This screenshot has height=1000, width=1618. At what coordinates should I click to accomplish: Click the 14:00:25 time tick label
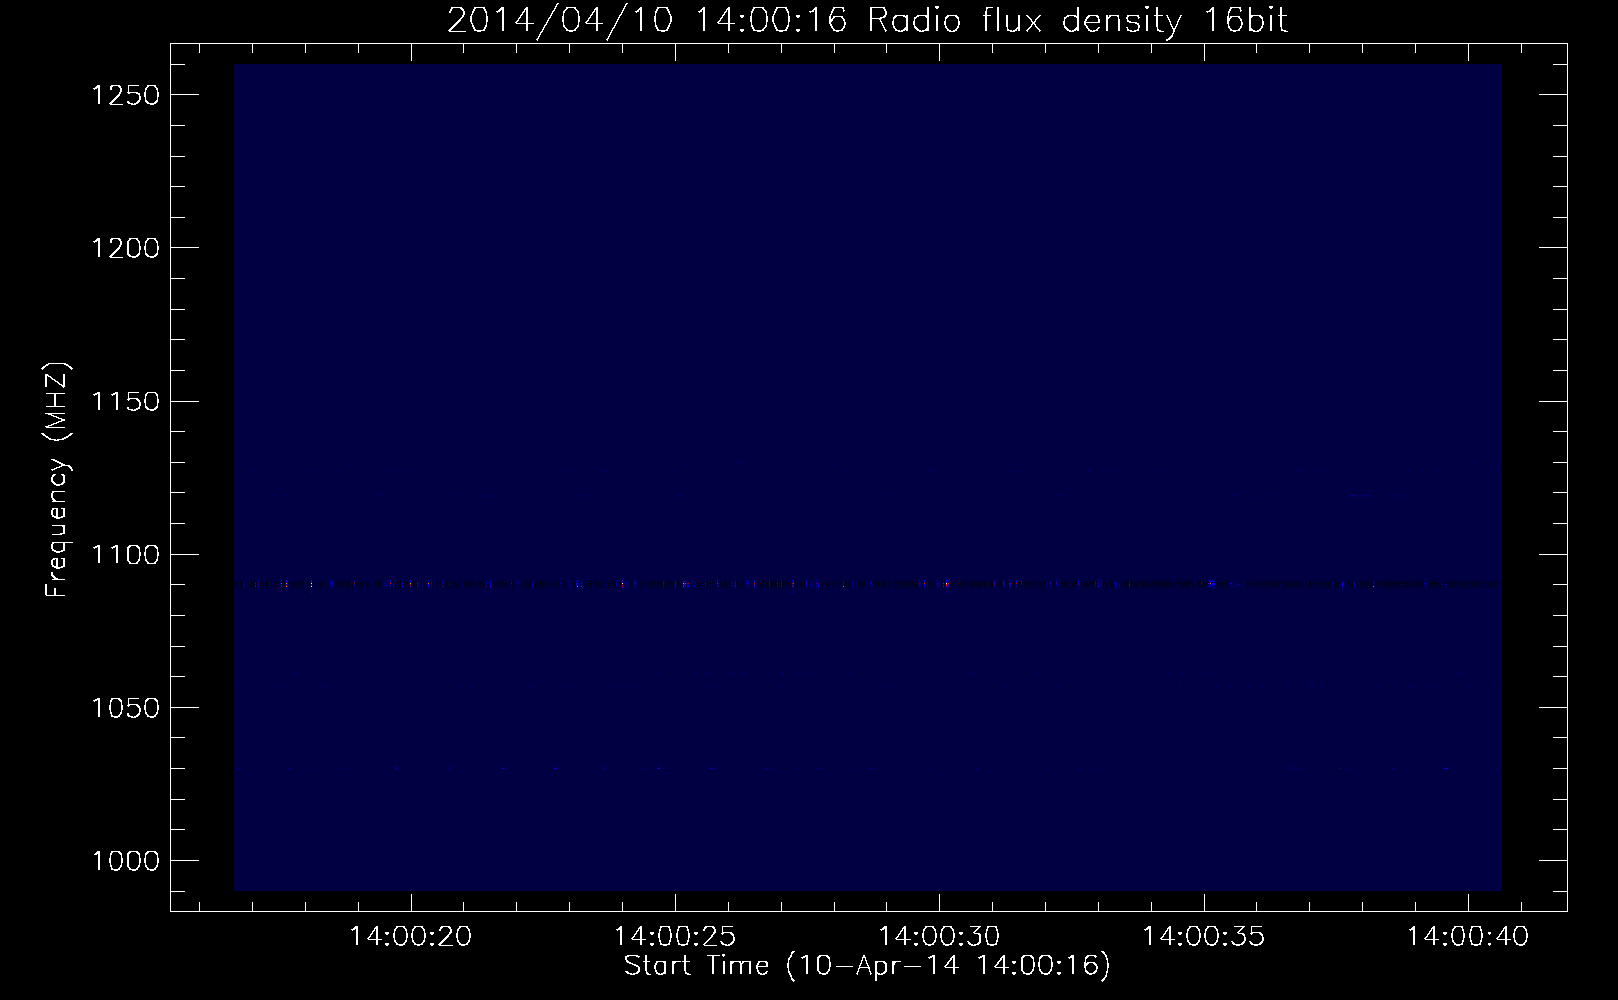click(x=675, y=937)
